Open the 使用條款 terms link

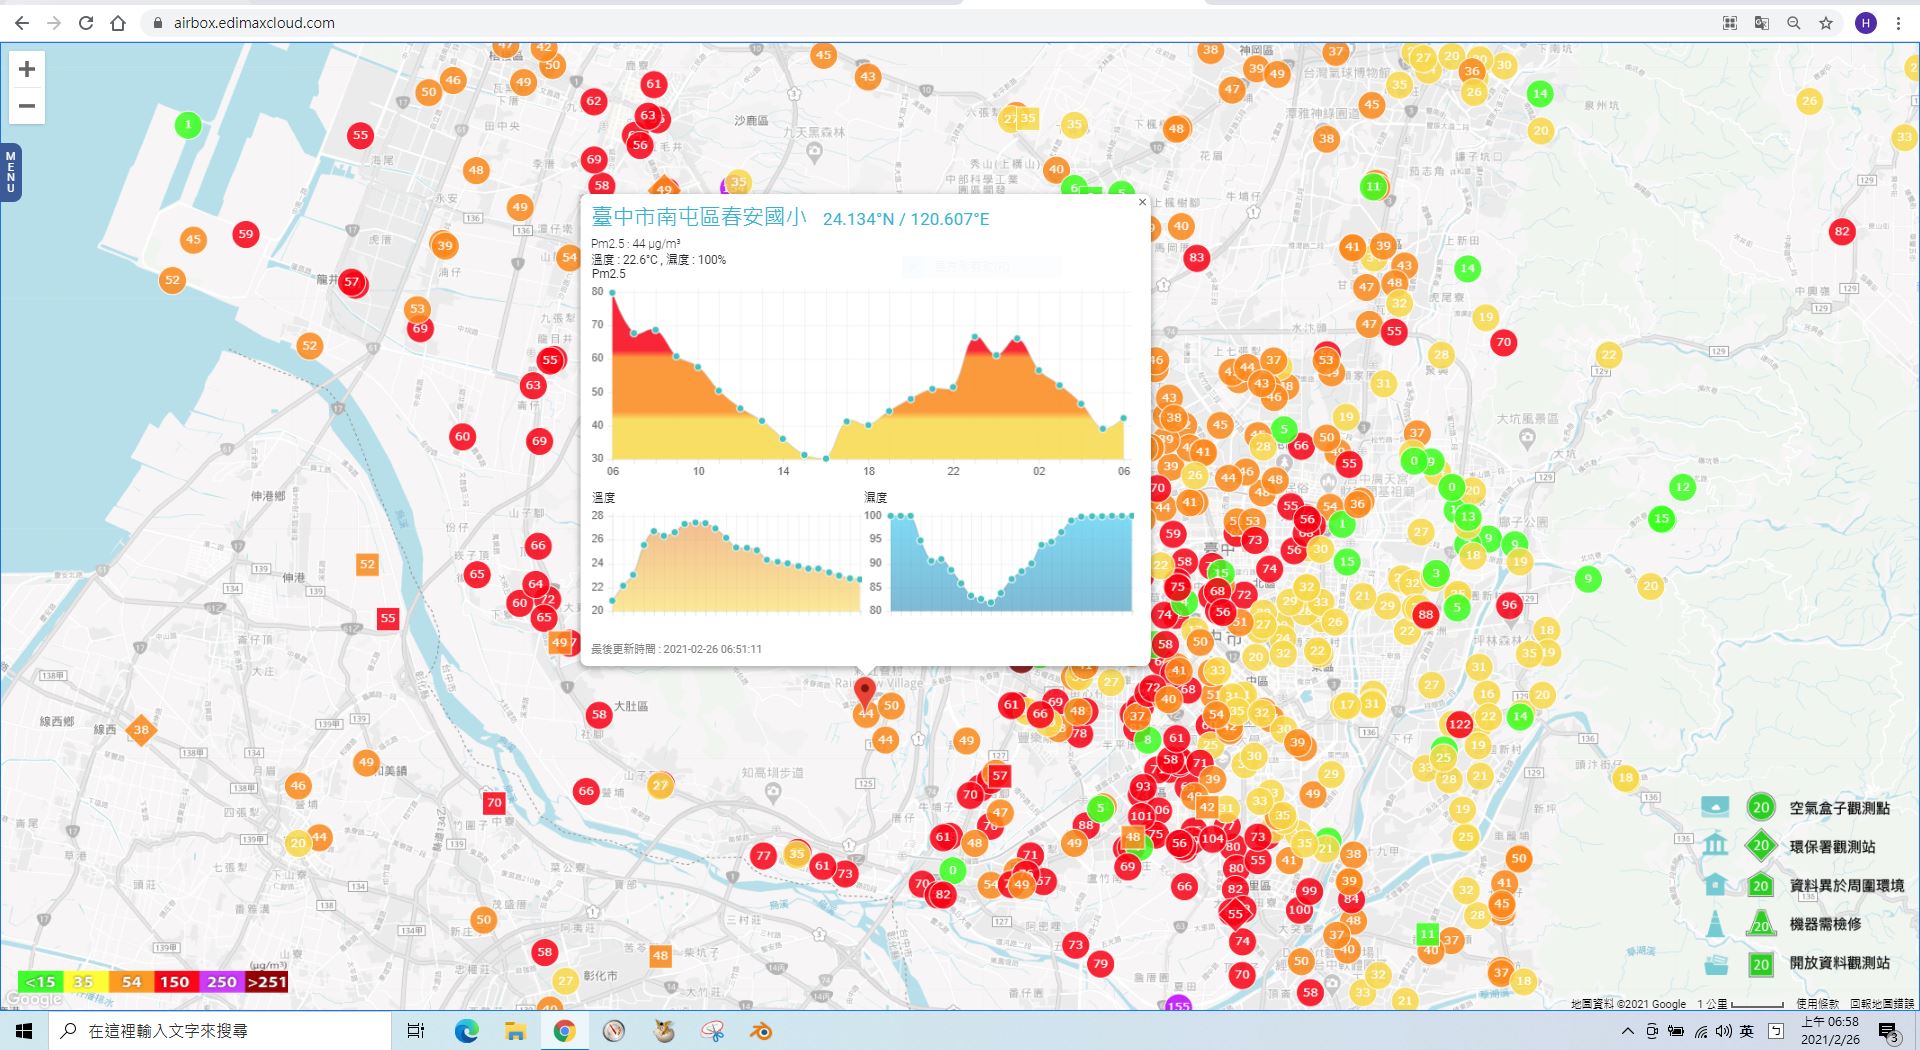[x=1817, y=1003]
